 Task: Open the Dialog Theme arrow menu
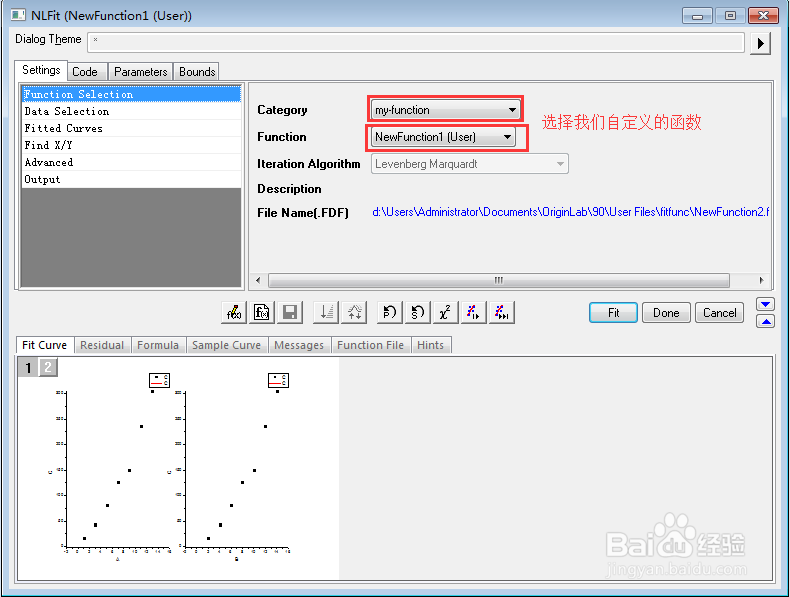click(760, 43)
